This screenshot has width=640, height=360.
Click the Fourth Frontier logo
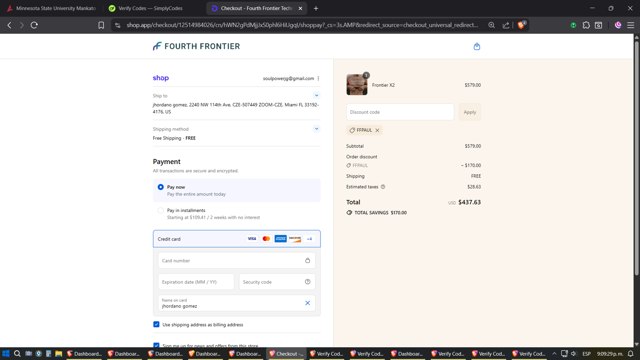tap(196, 46)
